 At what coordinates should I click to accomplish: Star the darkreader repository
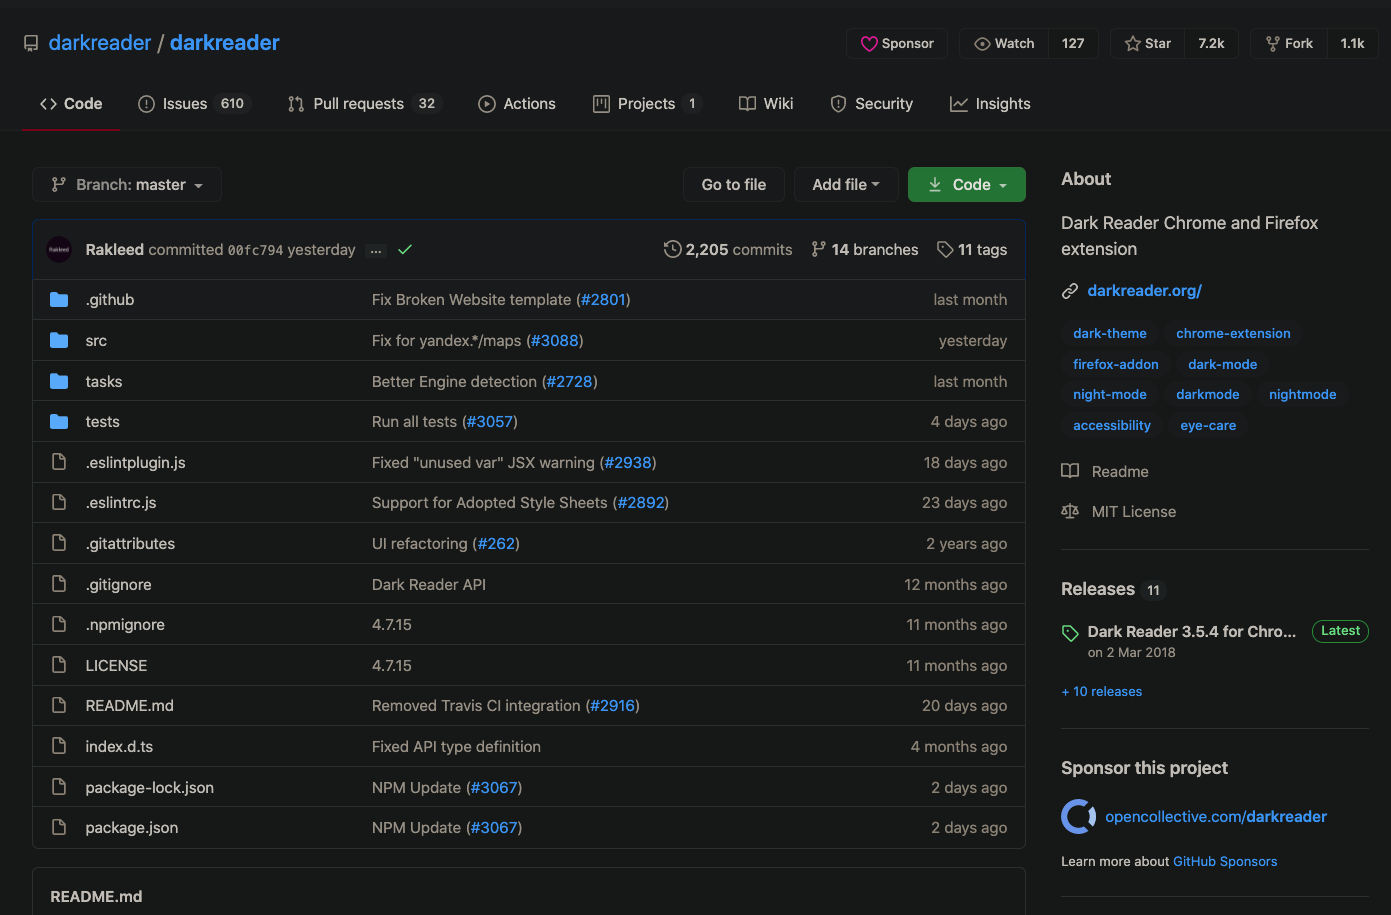[1148, 44]
